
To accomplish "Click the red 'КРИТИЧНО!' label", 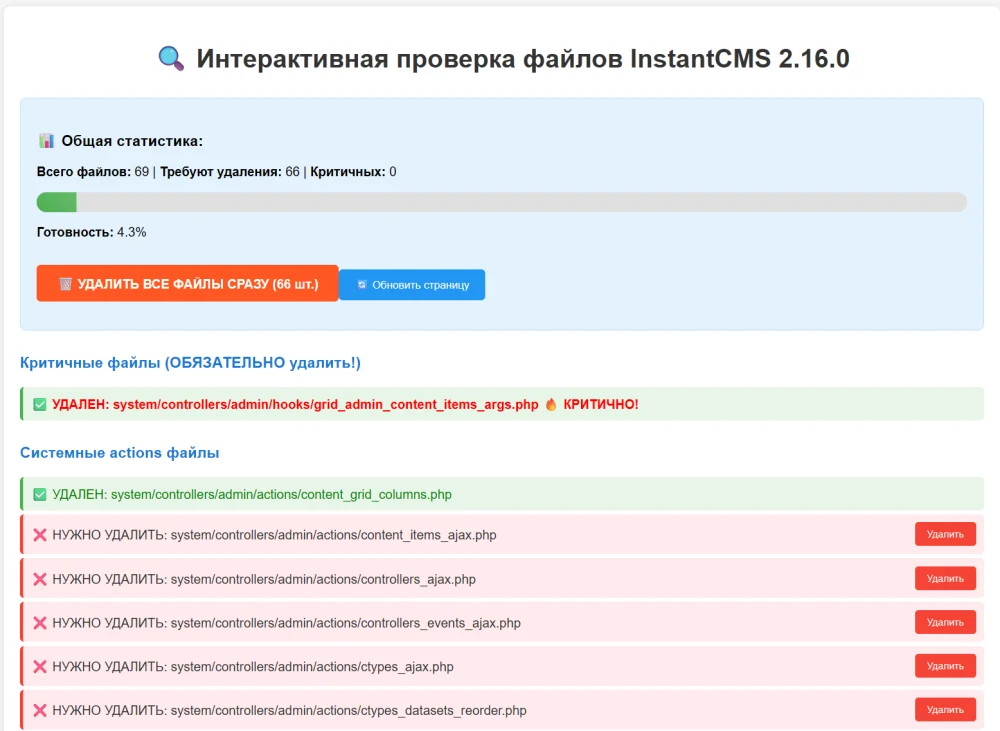I will coord(601,404).
